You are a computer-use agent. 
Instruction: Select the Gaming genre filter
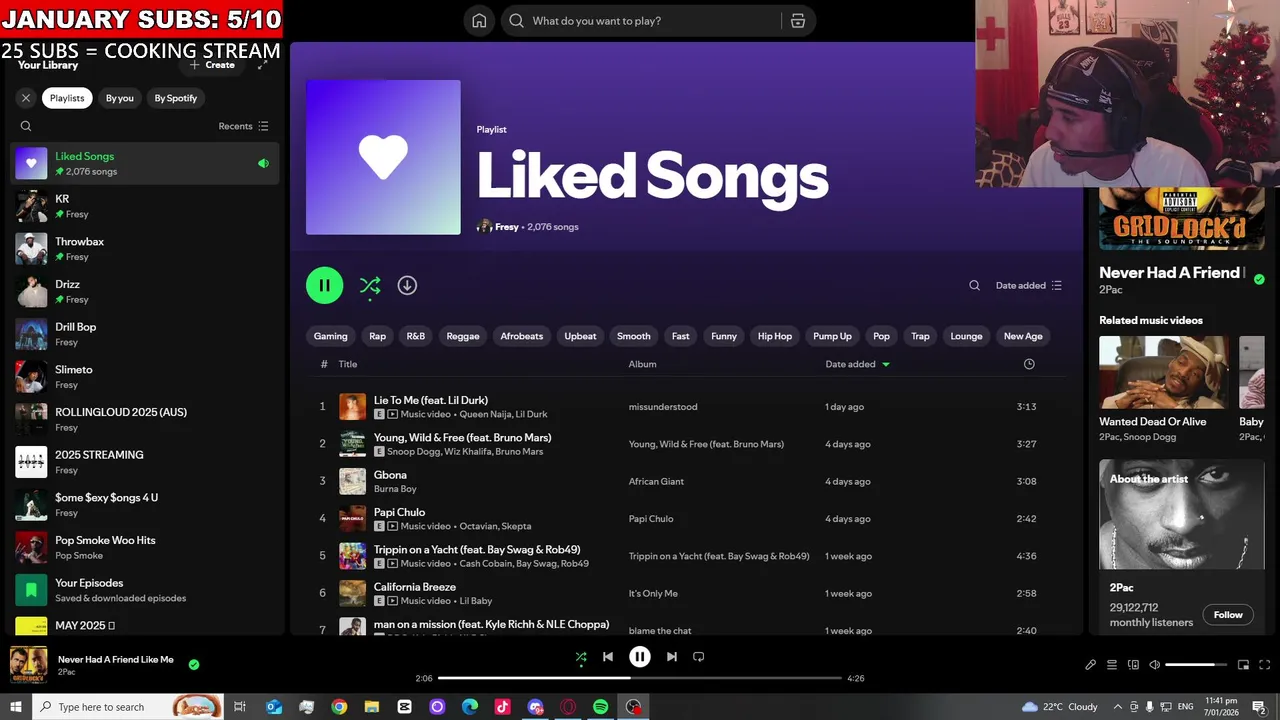click(x=330, y=336)
